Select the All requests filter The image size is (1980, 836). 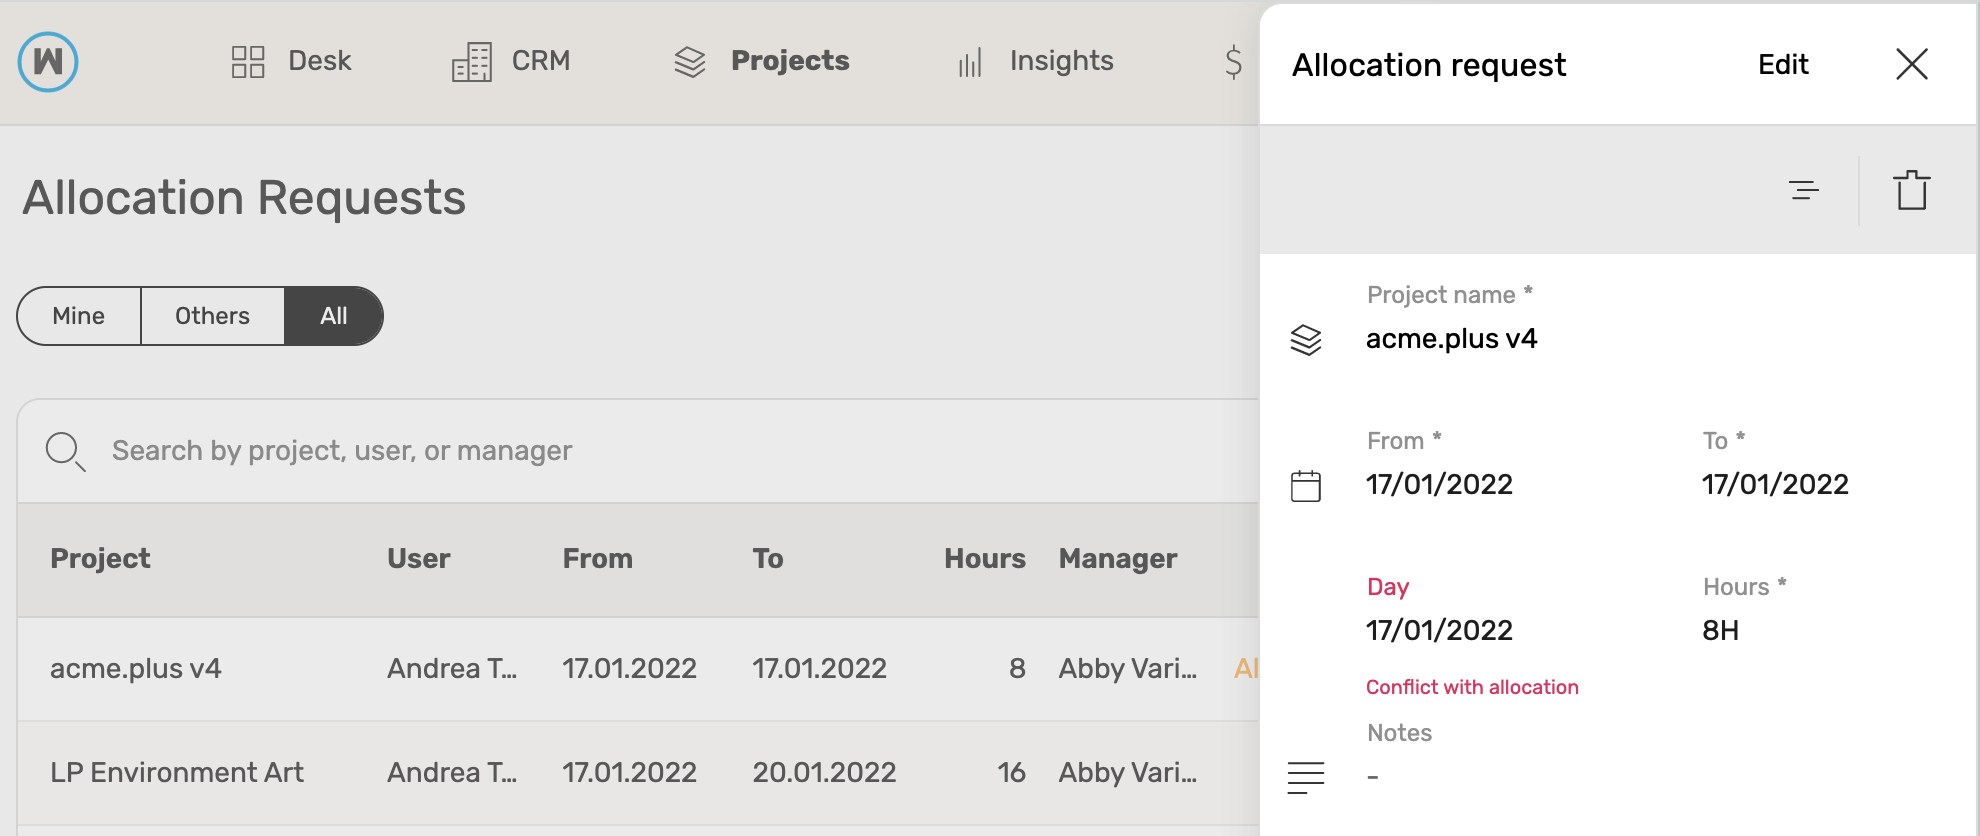click(334, 316)
